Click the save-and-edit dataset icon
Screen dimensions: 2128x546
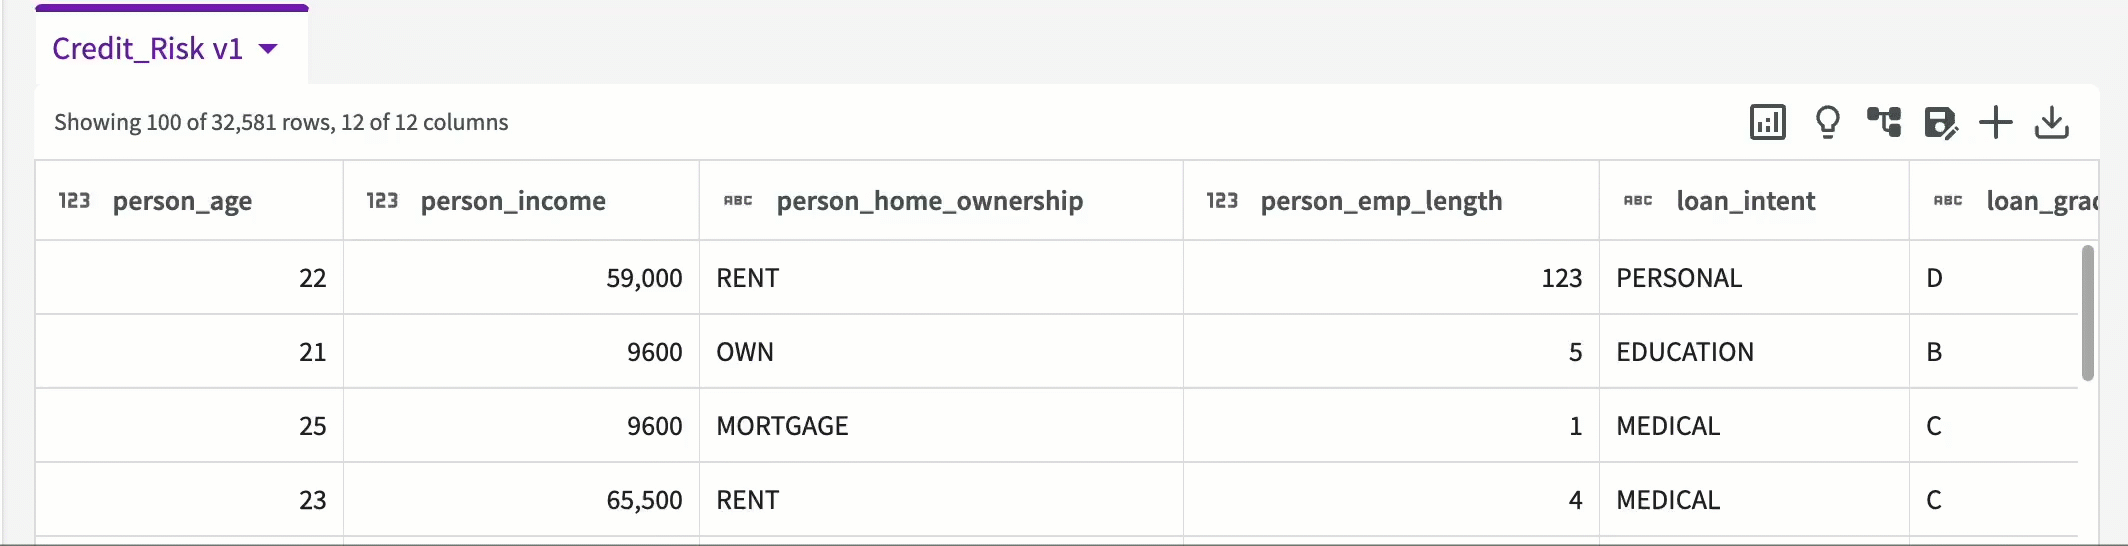click(1941, 123)
